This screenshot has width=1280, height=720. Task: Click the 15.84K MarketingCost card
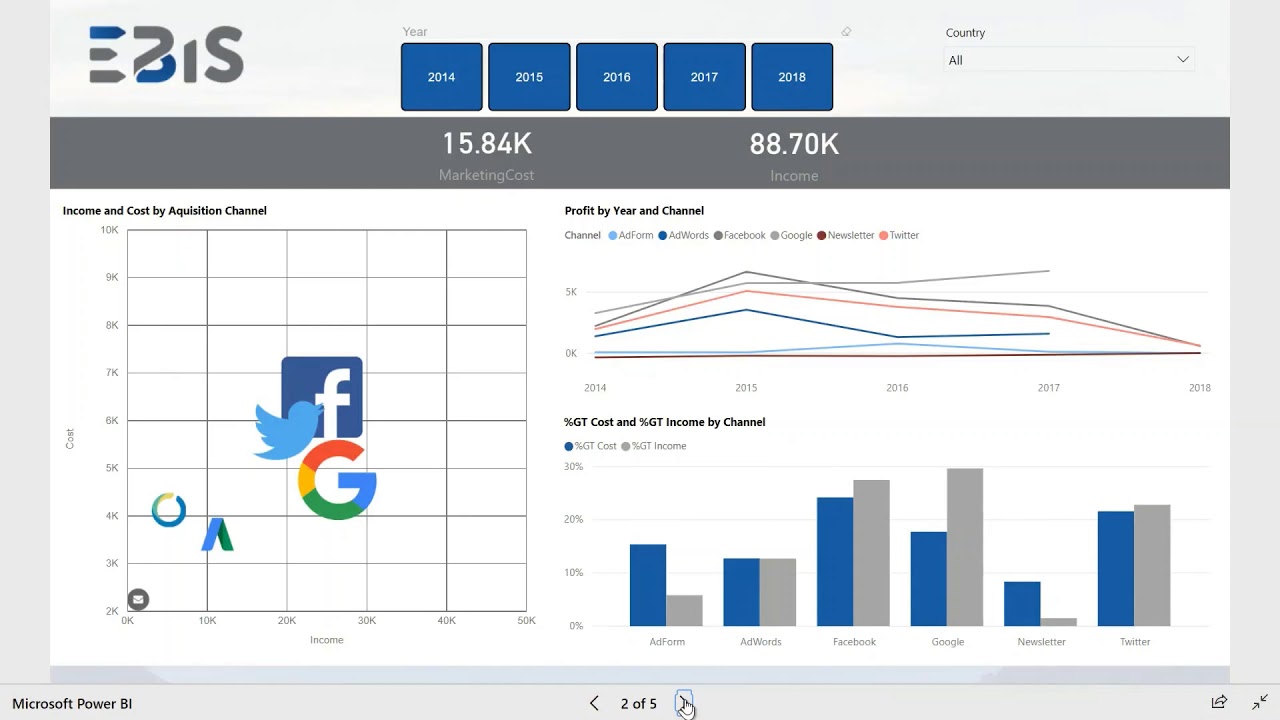coord(487,155)
